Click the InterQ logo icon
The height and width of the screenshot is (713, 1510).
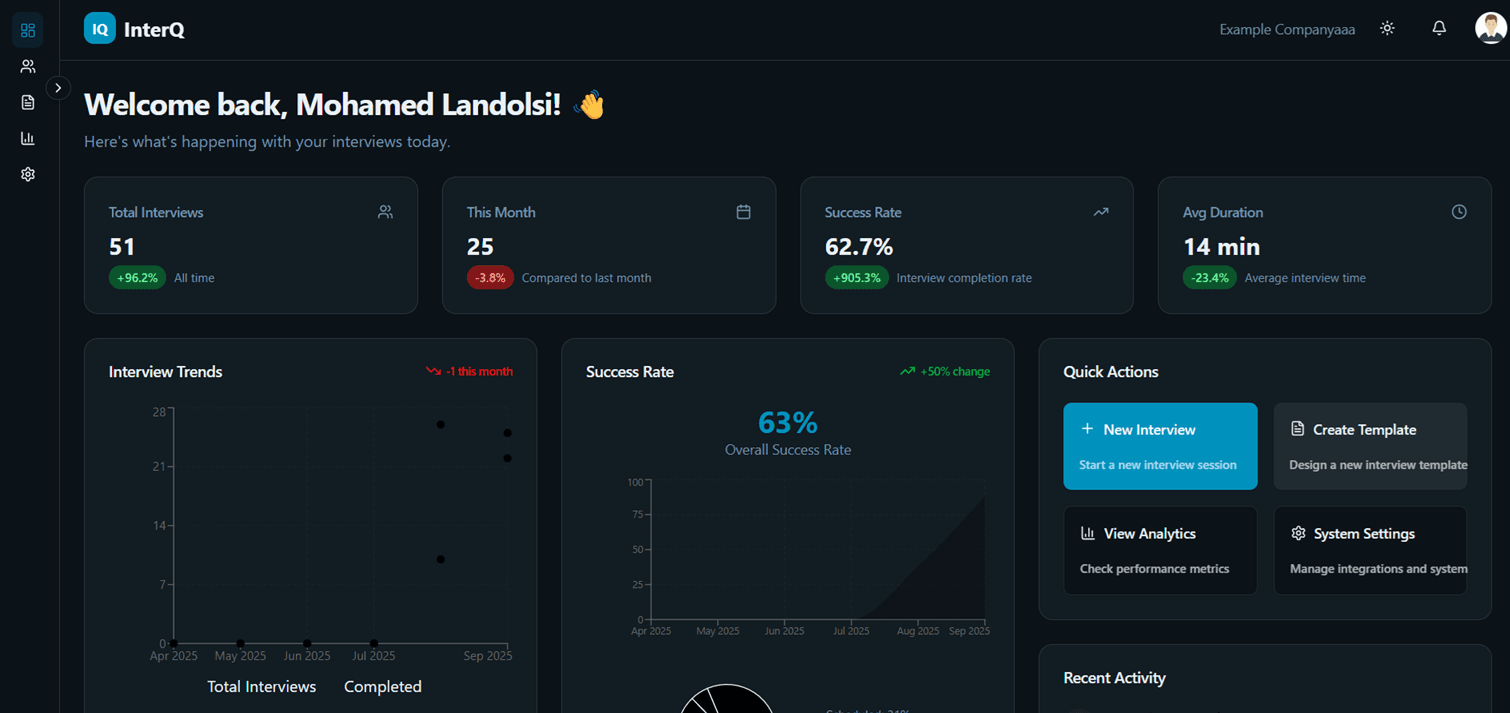[x=100, y=29]
